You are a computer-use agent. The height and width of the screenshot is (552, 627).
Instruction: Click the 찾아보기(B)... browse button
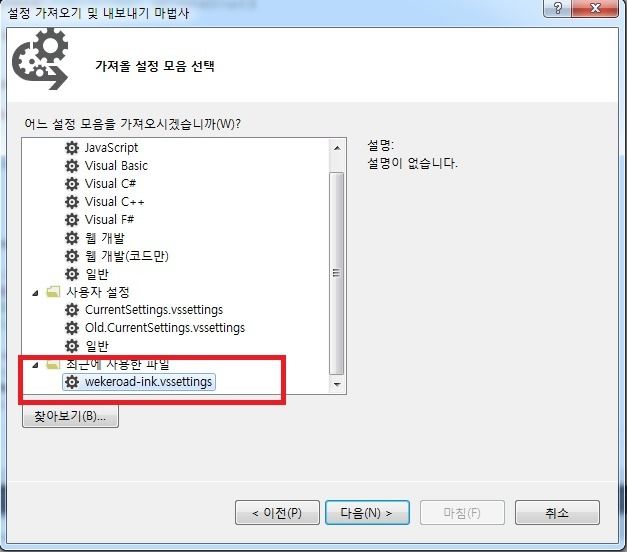70,416
